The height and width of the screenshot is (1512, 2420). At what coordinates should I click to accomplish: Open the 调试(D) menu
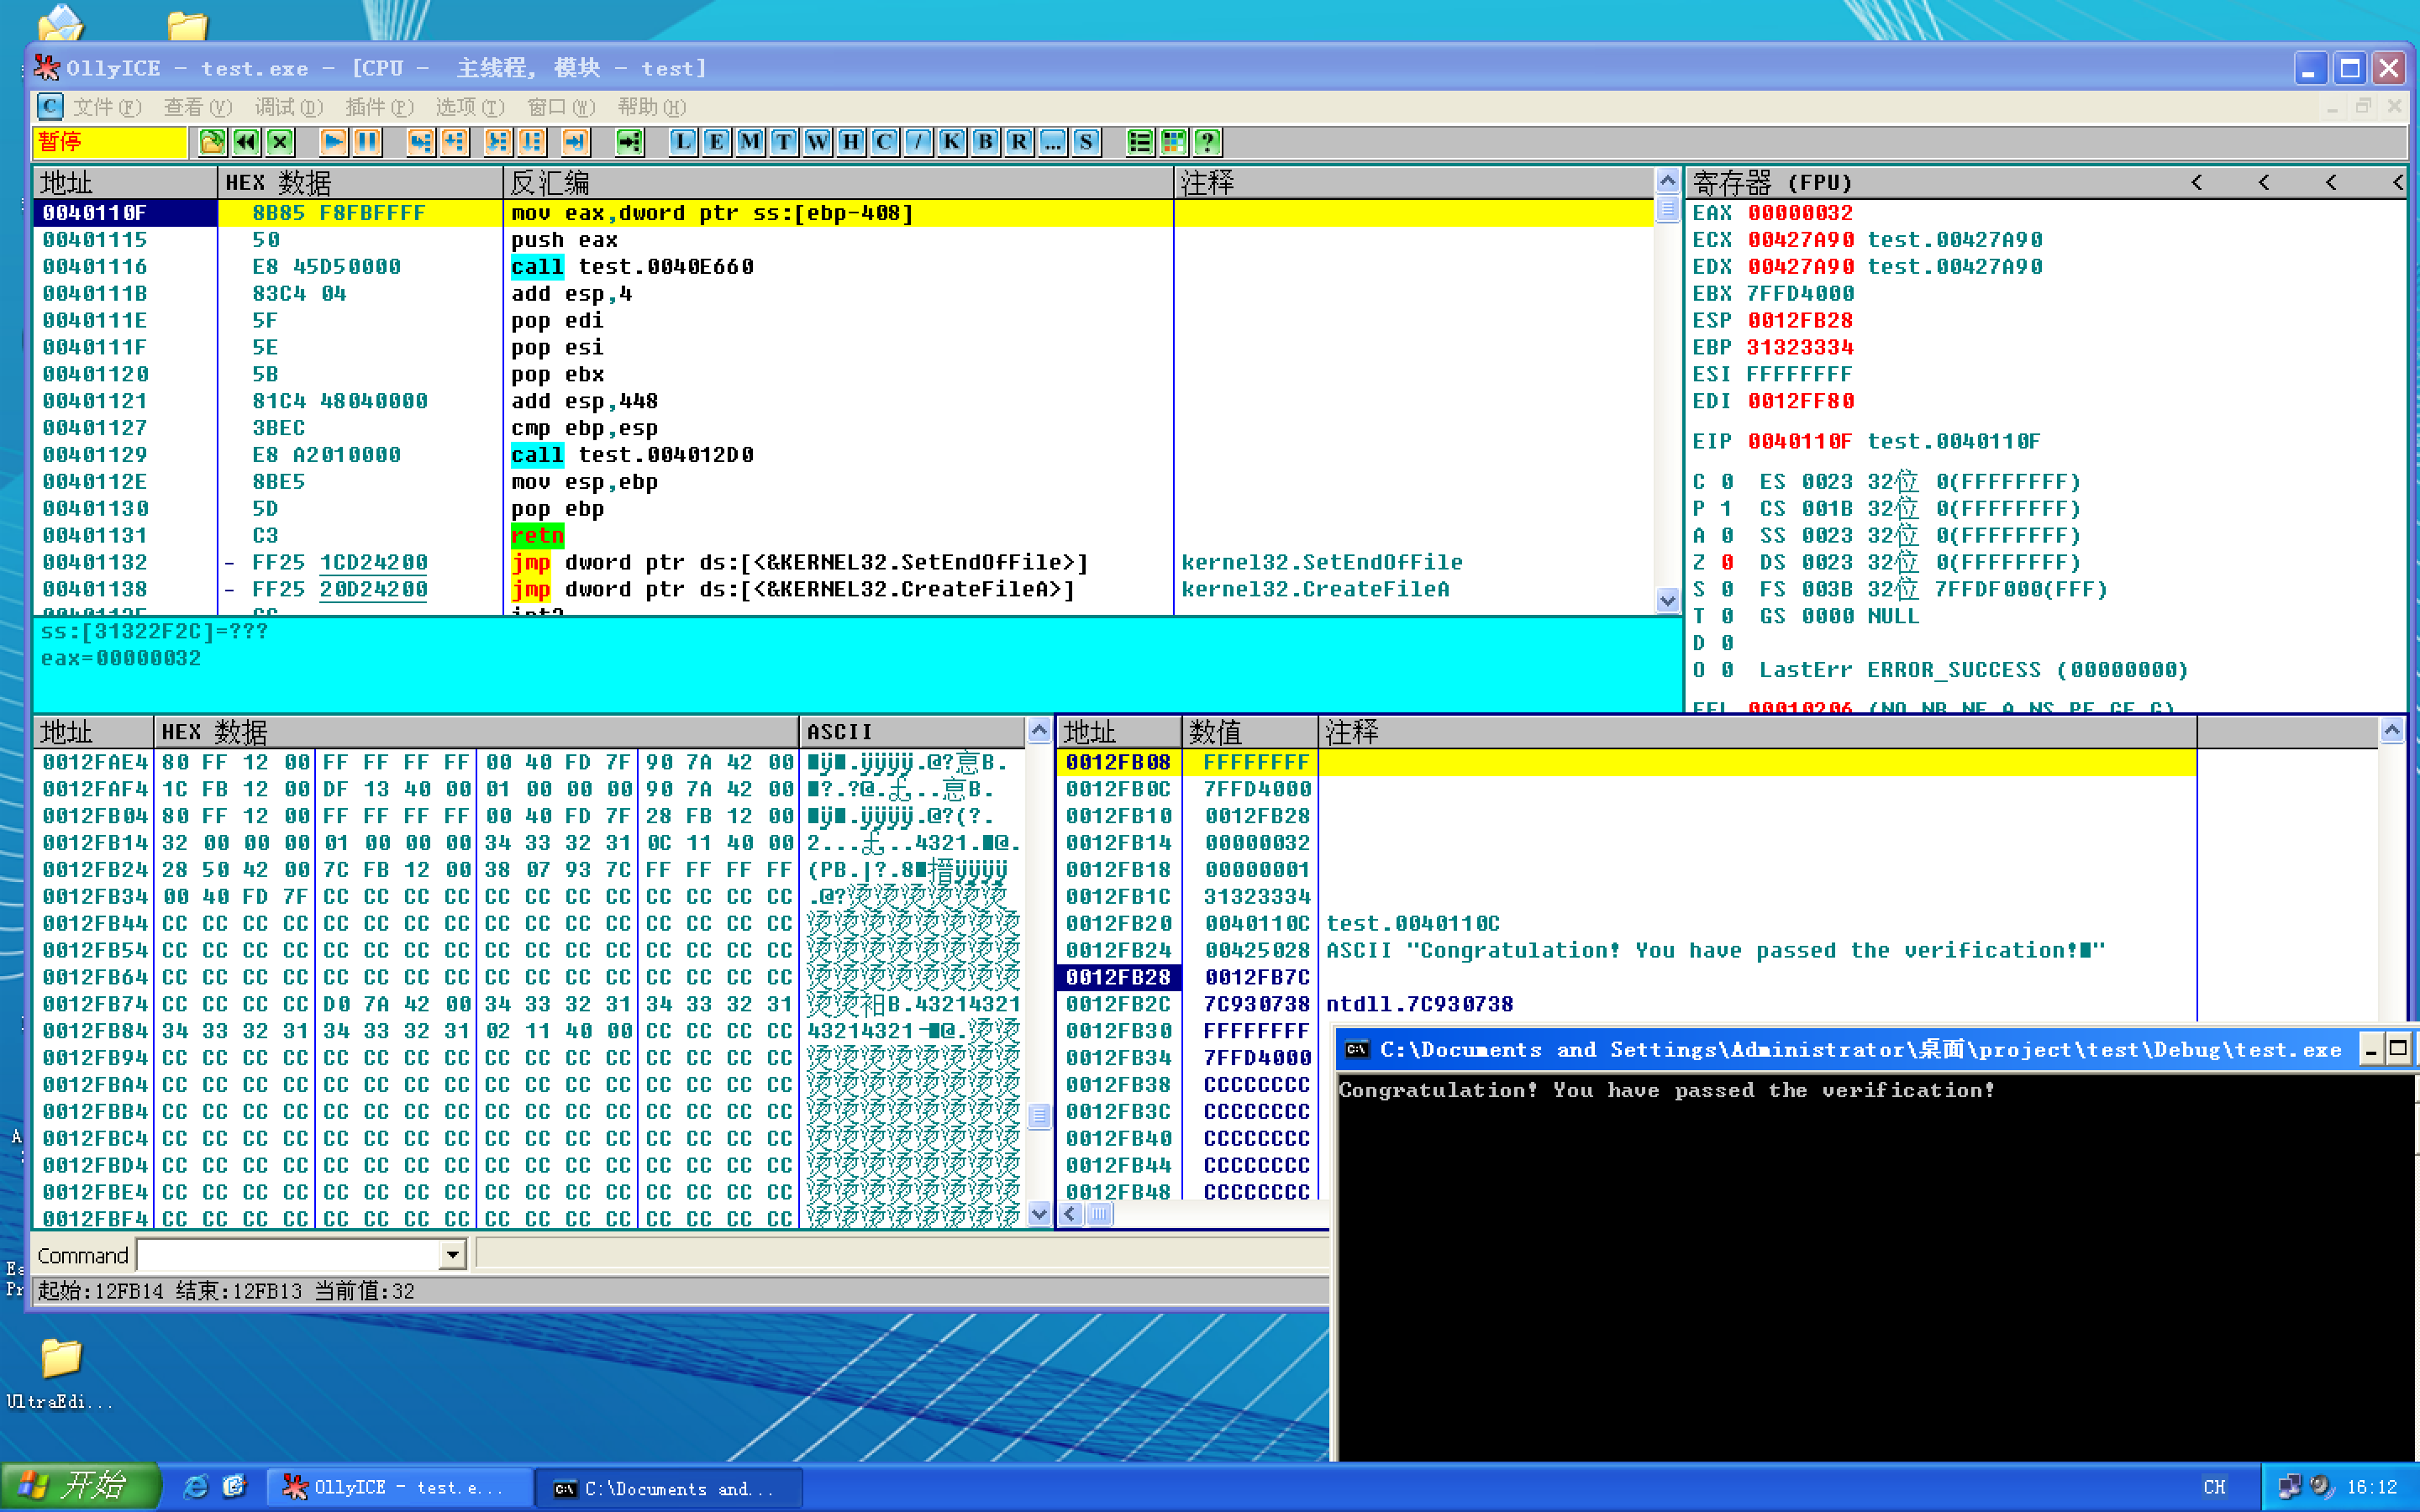click(289, 107)
